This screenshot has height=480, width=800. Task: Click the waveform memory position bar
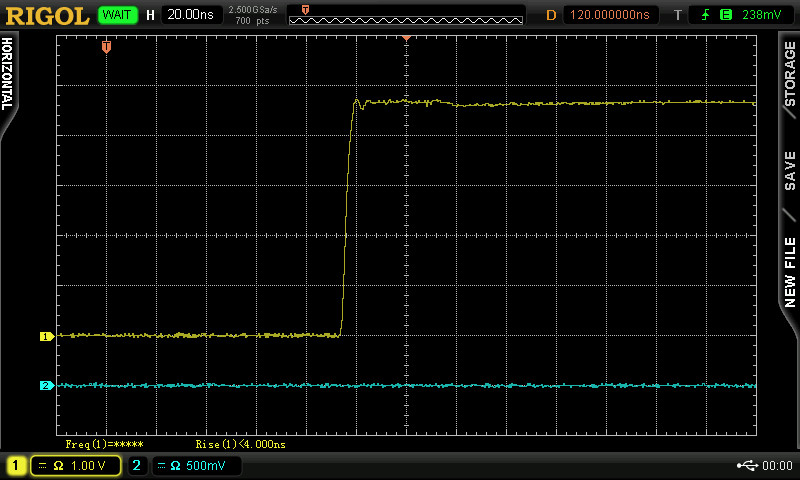pyautogui.click(x=405, y=15)
